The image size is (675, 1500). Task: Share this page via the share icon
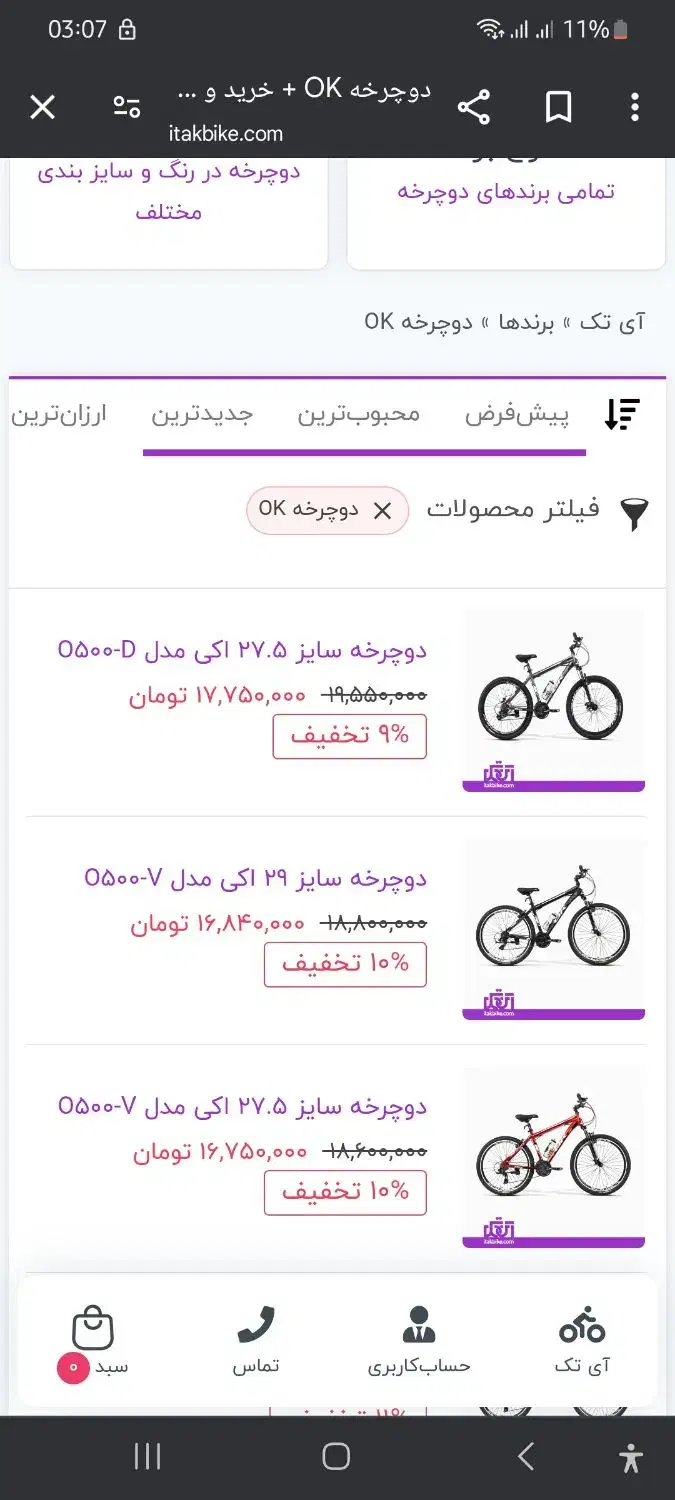pyautogui.click(x=475, y=106)
